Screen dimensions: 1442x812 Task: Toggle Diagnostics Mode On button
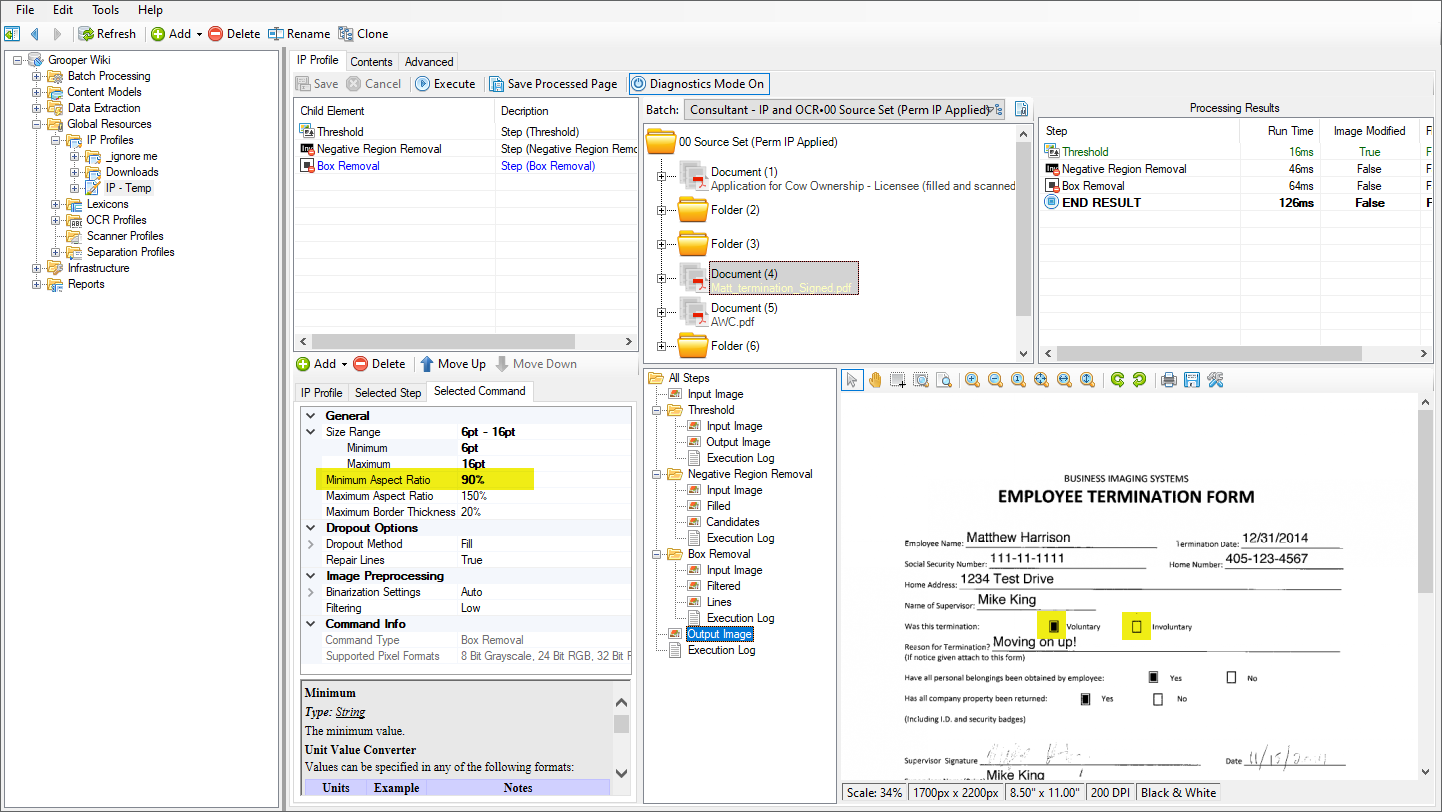point(699,84)
